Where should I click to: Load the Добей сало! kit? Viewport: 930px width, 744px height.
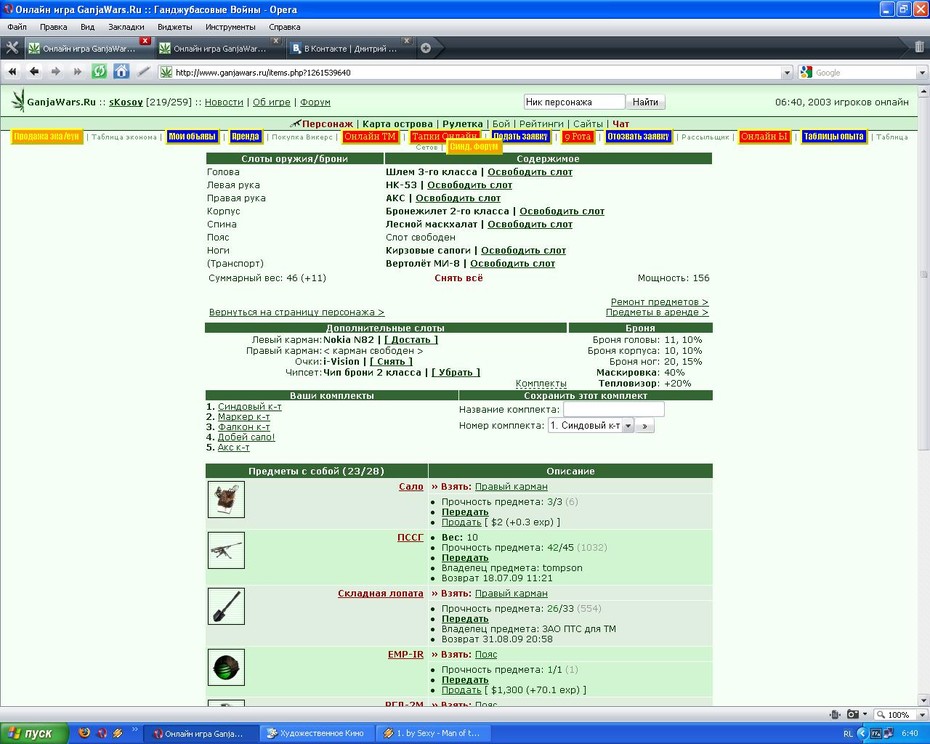pos(246,437)
